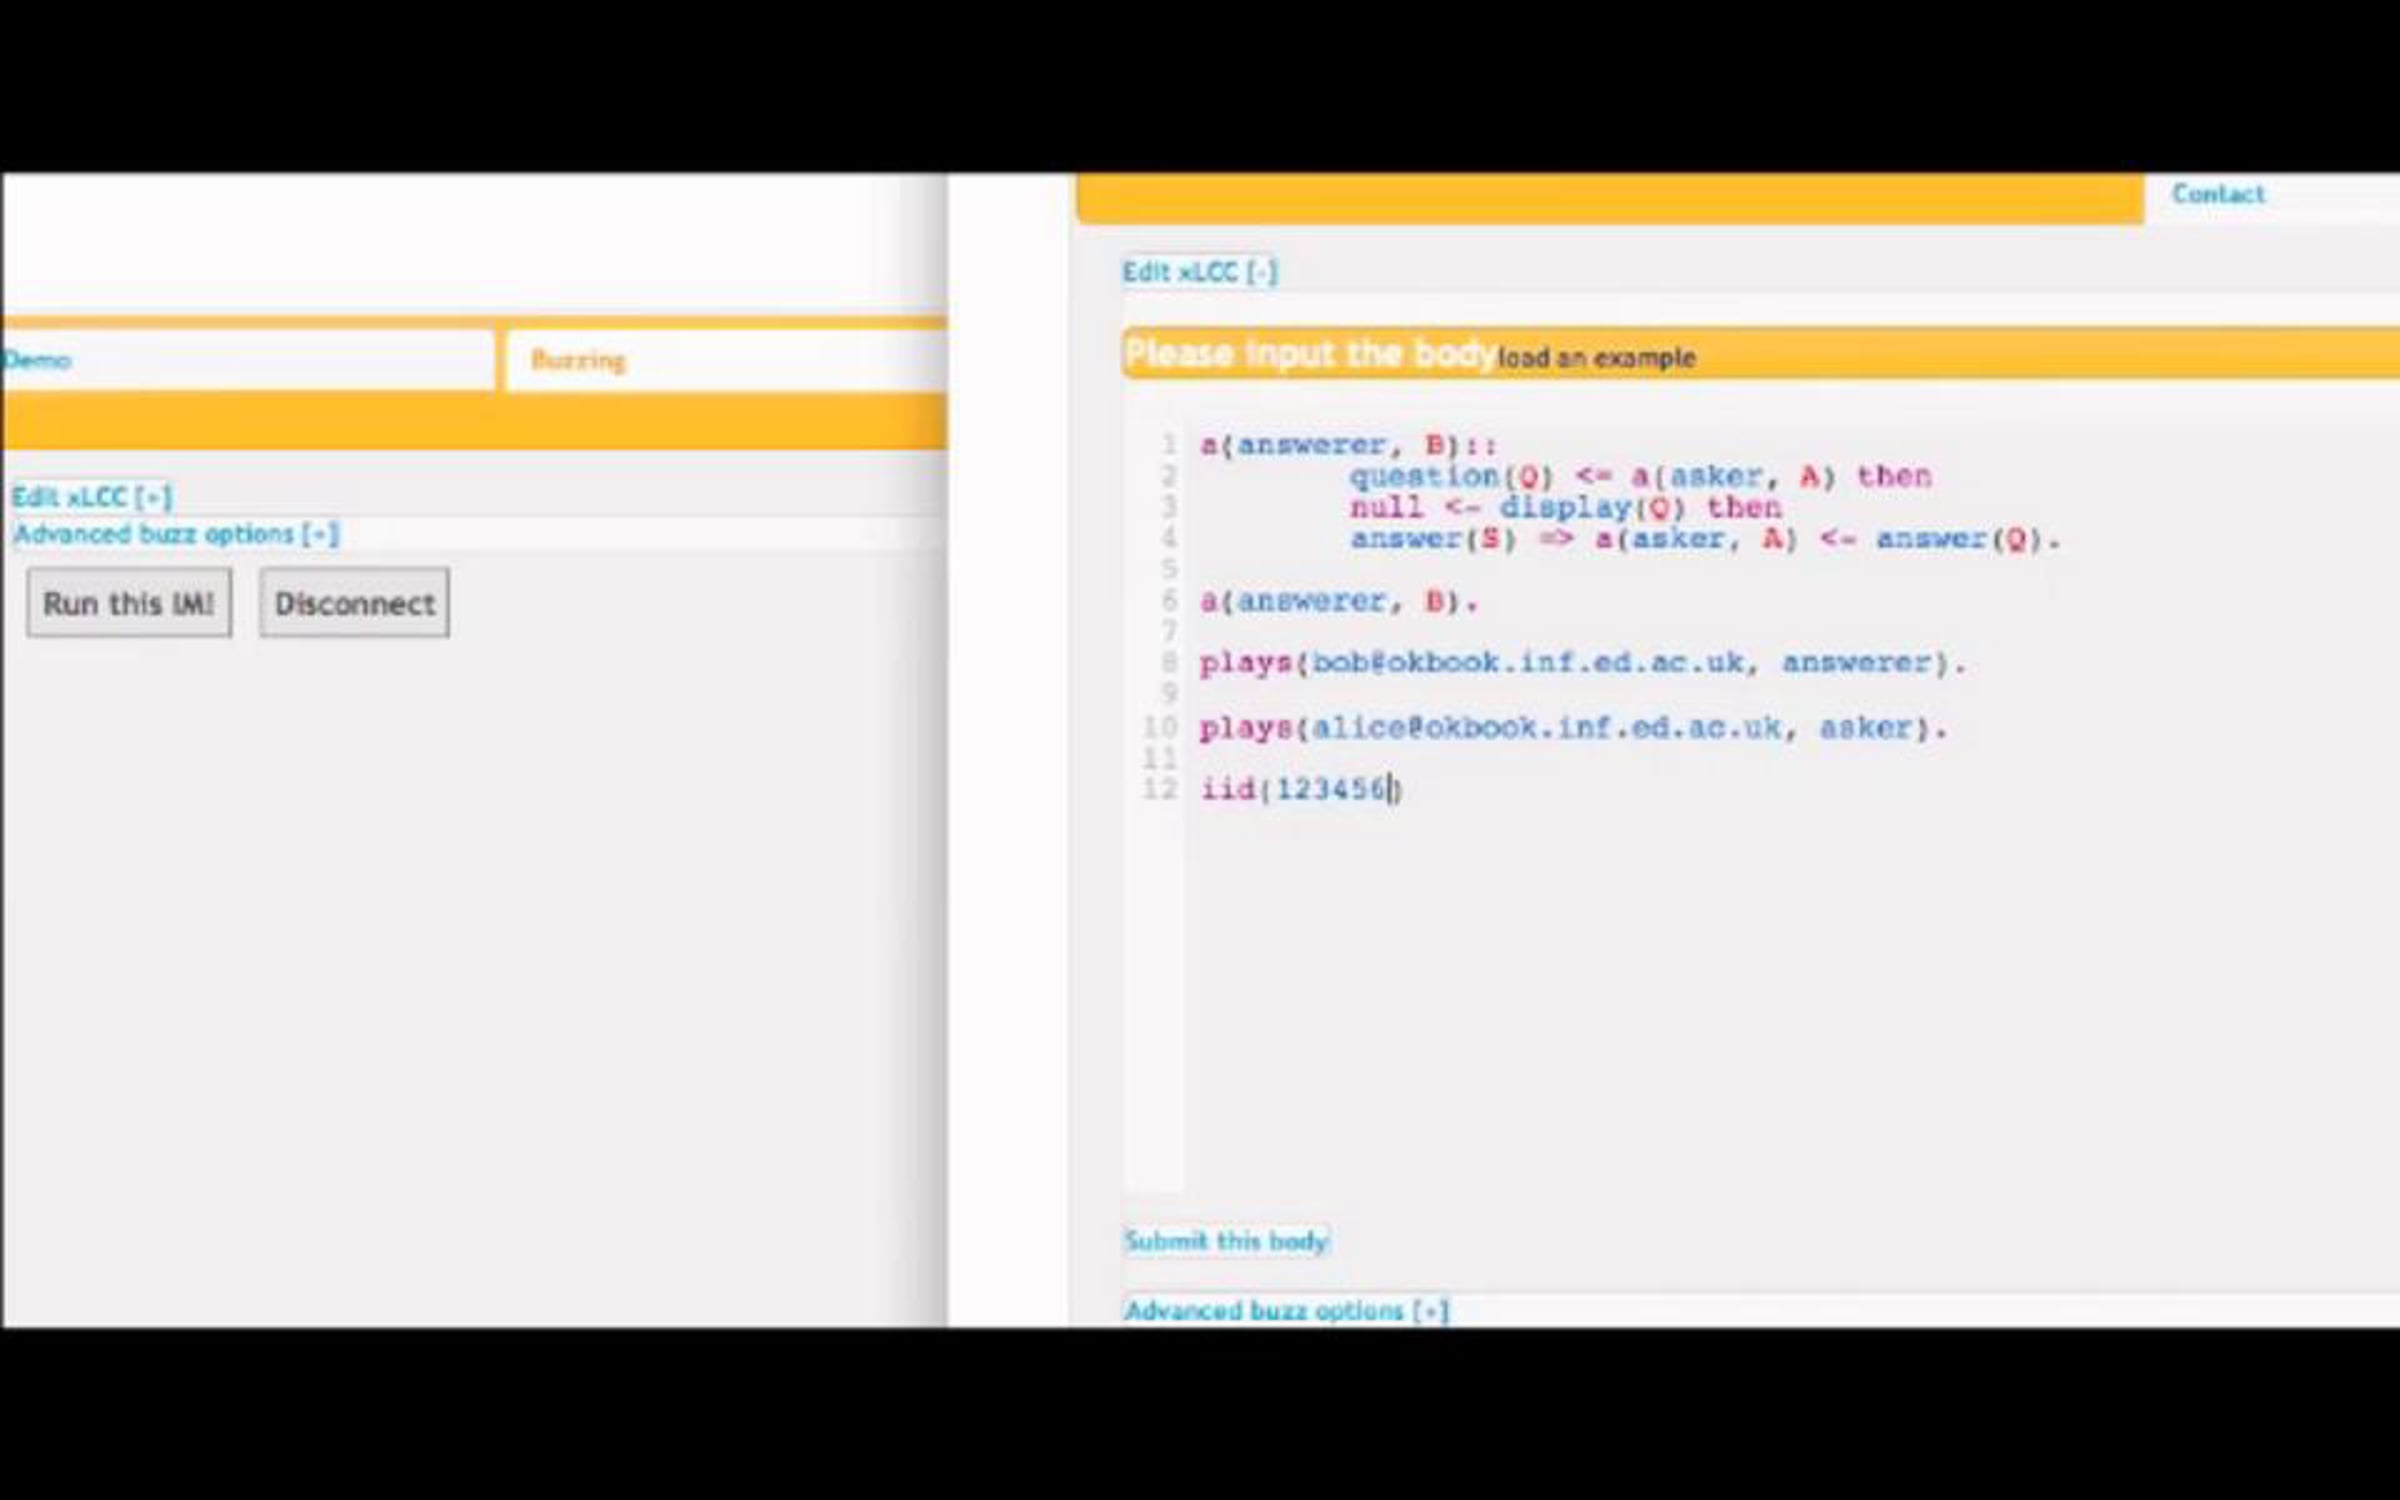The image size is (2400, 1500).
Task: Switch to the Buzzing tab
Action: [578, 360]
